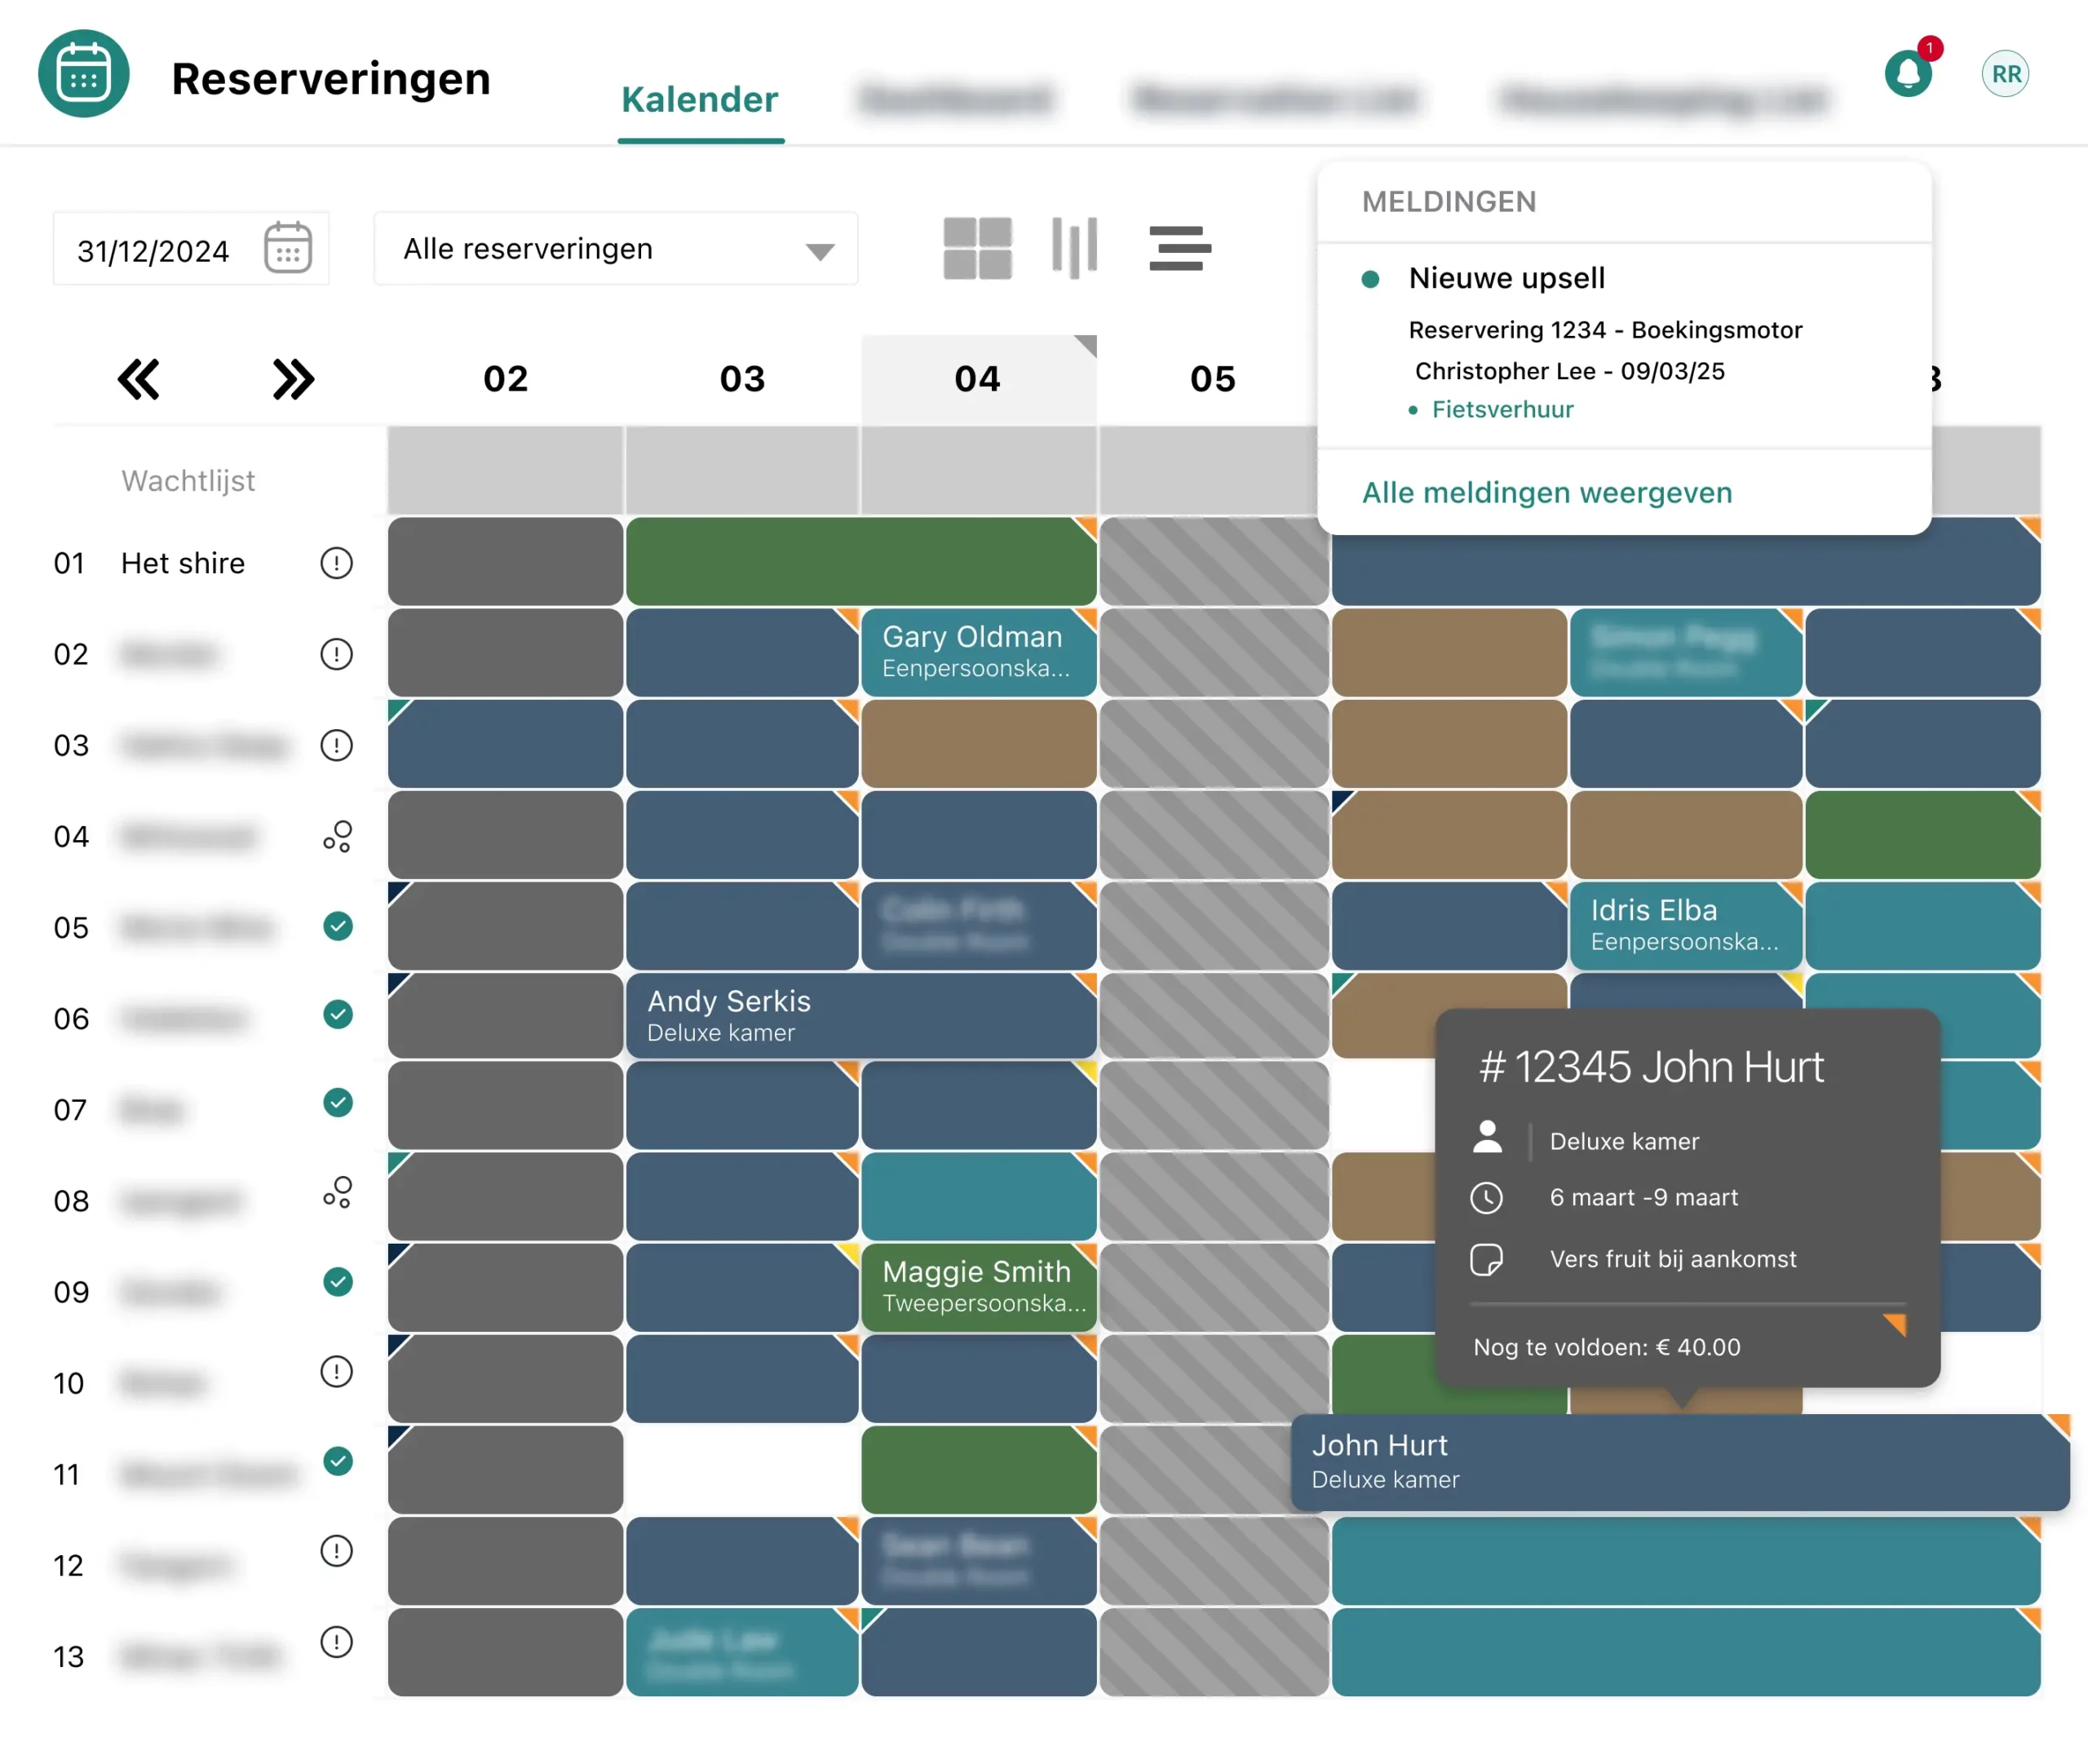Toggle the checkmark status on room 11

click(x=338, y=1461)
